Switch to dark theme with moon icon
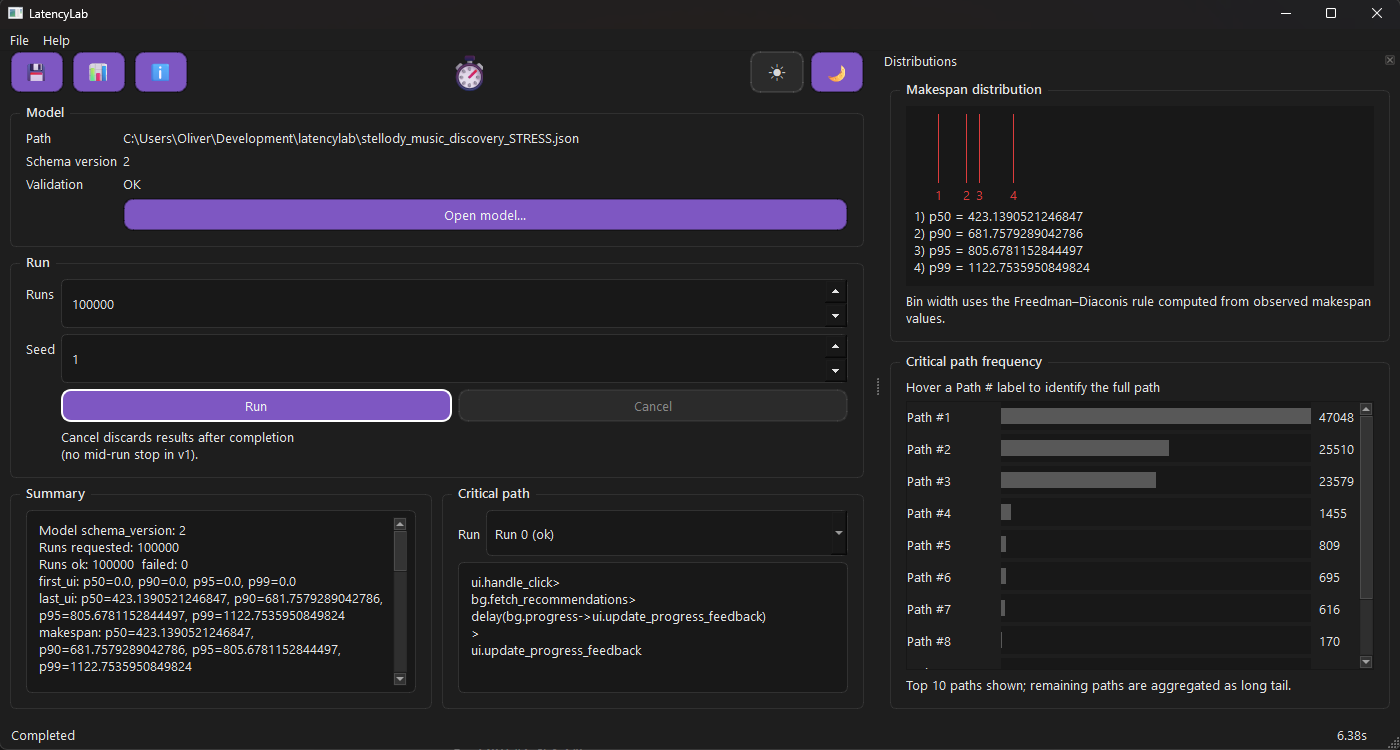 (x=837, y=72)
